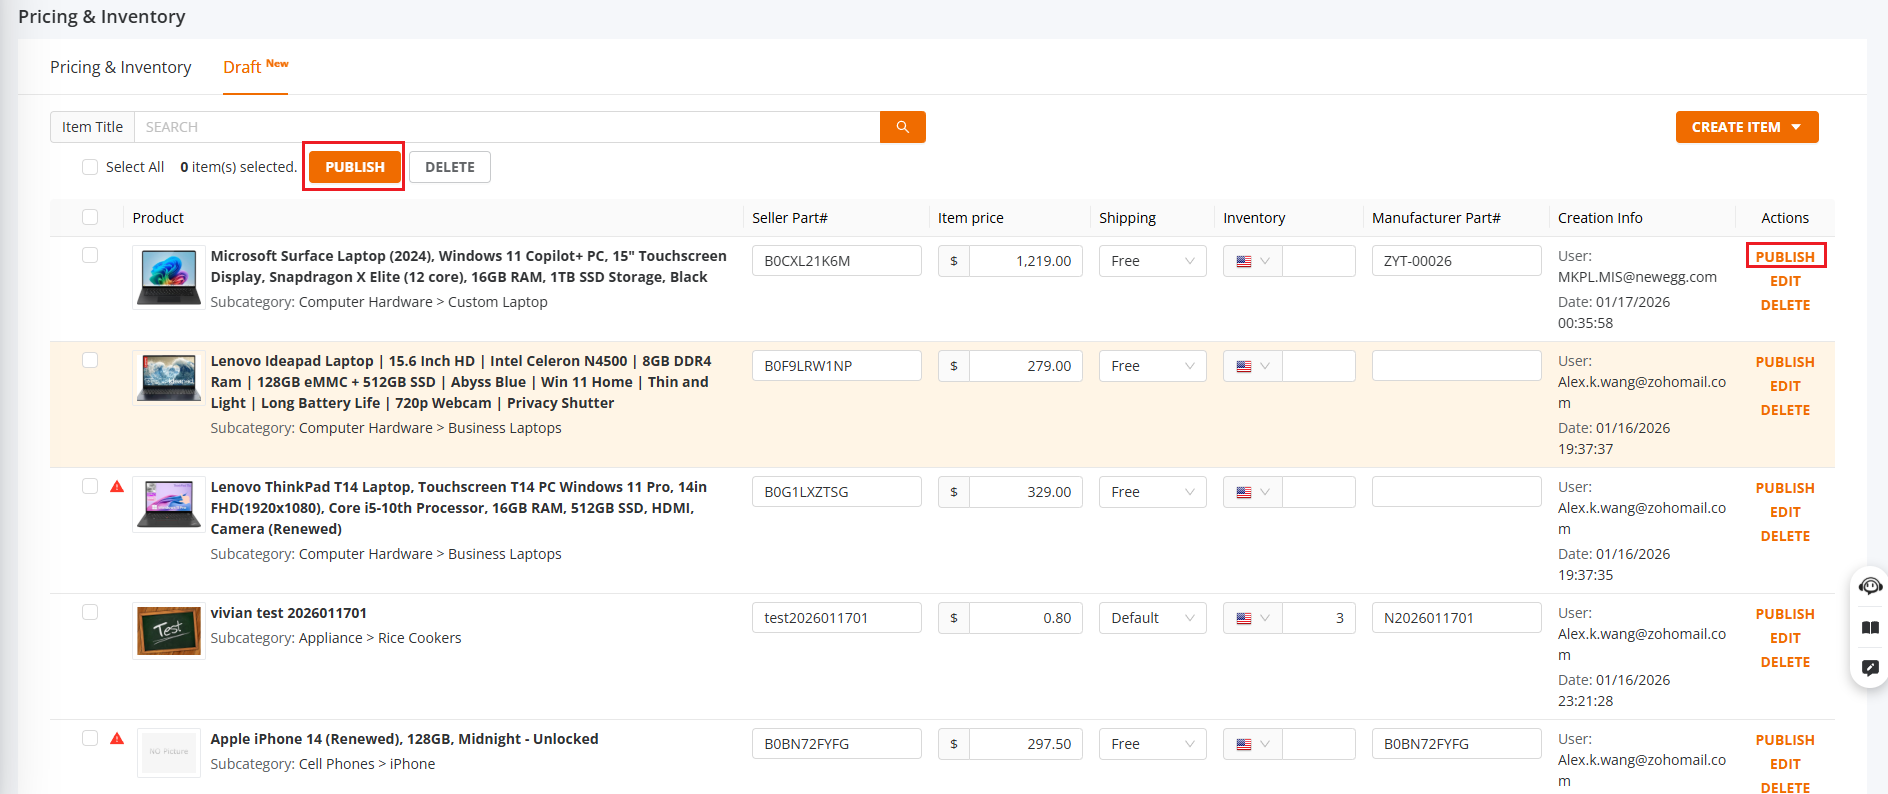Image resolution: width=1888 pixels, height=794 pixels.
Task: Open the support chat headset icon
Action: click(1870, 586)
